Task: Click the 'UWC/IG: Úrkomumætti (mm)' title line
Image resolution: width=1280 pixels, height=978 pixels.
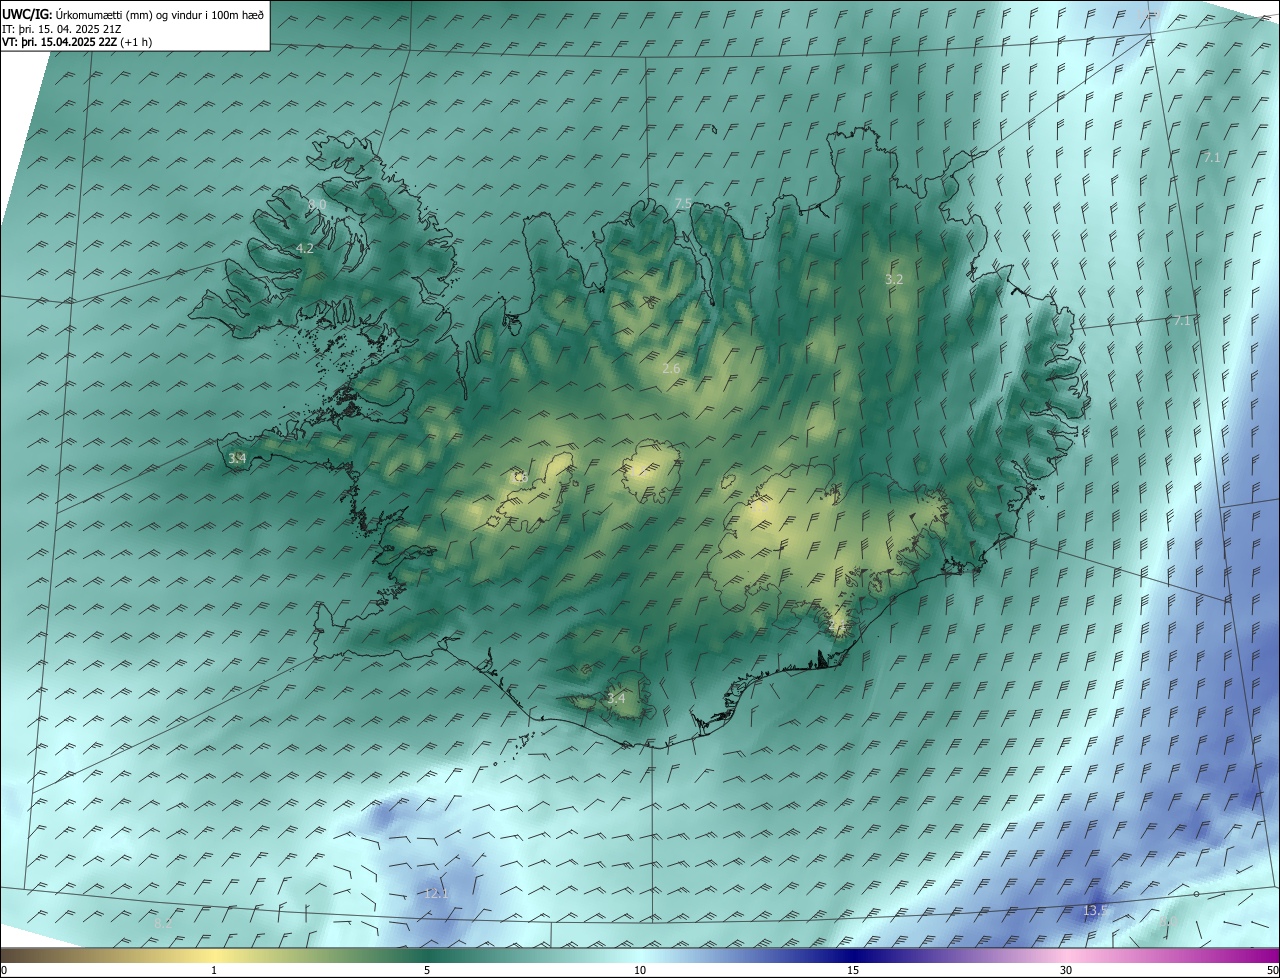Action: pos(133,14)
